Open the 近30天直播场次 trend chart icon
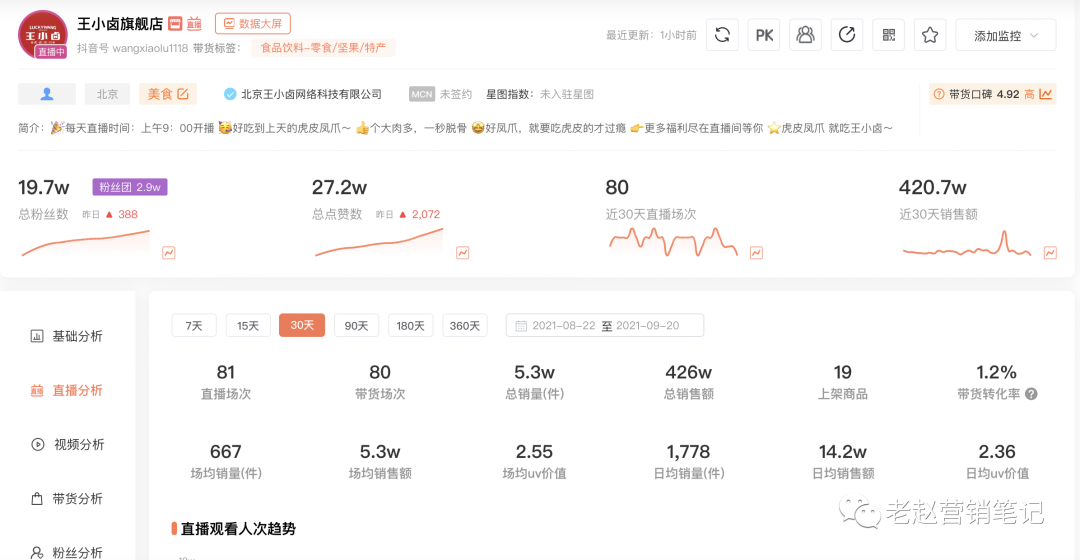Screen dimensions: 1080x560 tap(756, 253)
